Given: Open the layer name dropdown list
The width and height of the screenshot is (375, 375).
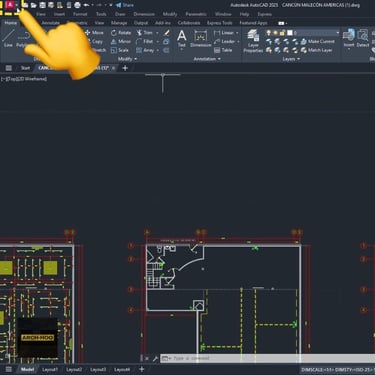Looking at the screenshot, I should 337,33.
